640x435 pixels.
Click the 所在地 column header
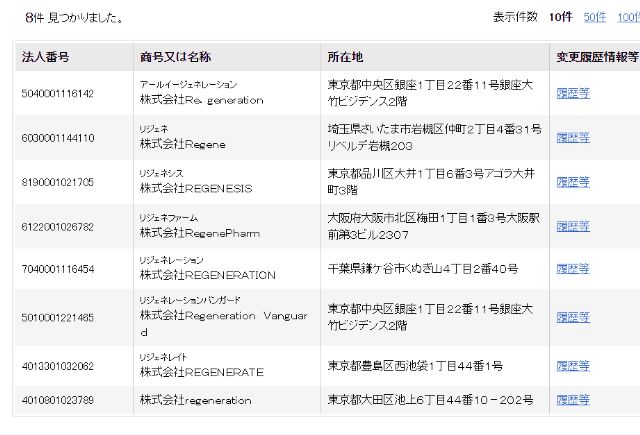(345, 57)
